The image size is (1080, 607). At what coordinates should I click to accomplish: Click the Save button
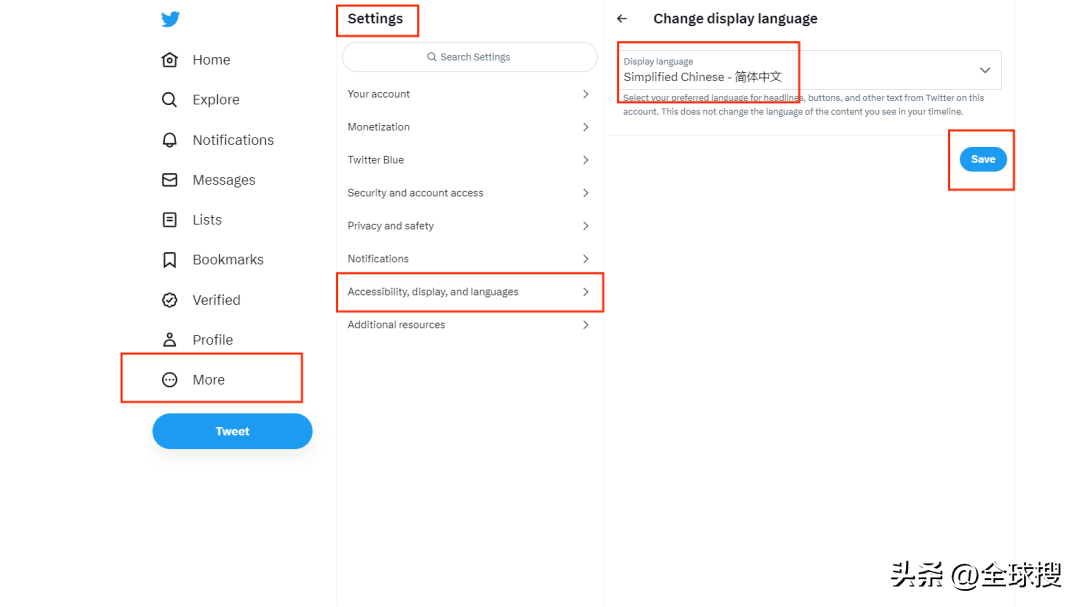983,159
